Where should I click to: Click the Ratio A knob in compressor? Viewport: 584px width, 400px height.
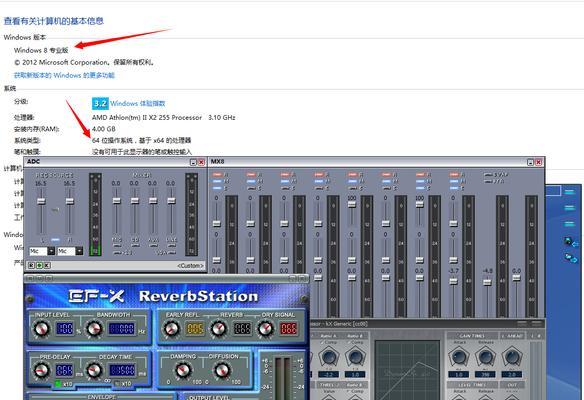click(x=329, y=357)
